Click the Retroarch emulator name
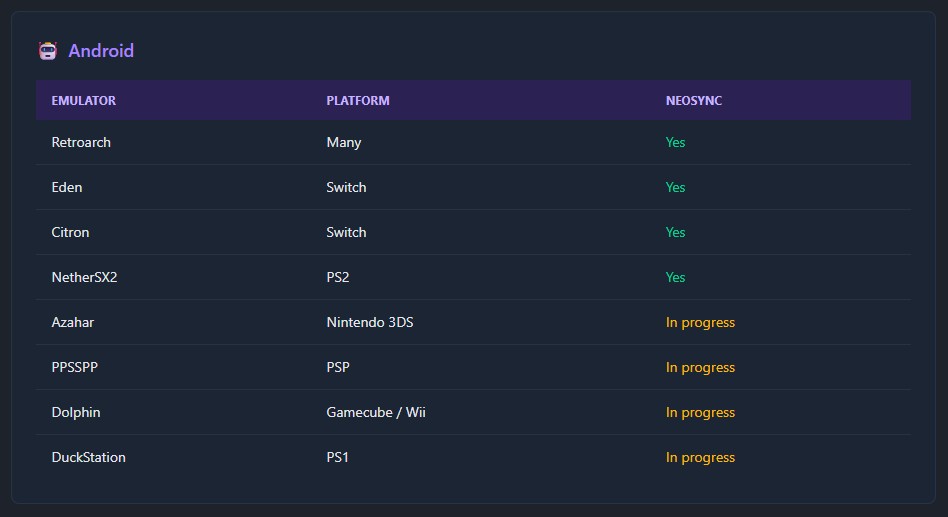This screenshot has width=948, height=517. pos(81,142)
